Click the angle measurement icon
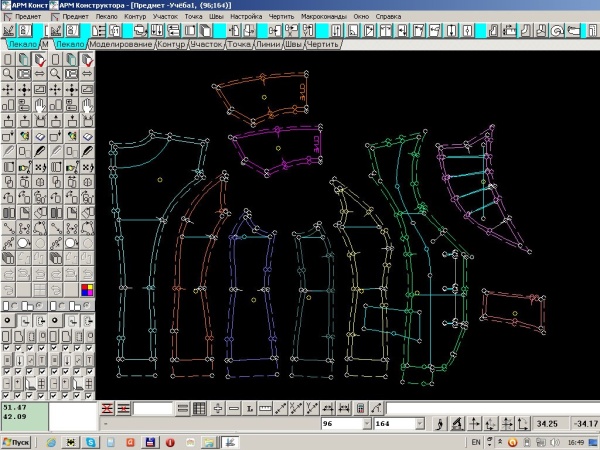The width and height of the screenshot is (600, 450). (376, 409)
